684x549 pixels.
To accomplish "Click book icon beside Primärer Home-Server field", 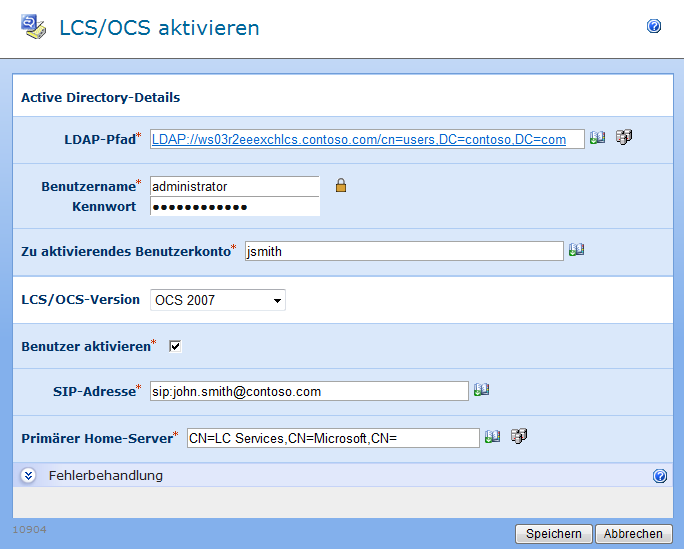I will pos(492,436).
